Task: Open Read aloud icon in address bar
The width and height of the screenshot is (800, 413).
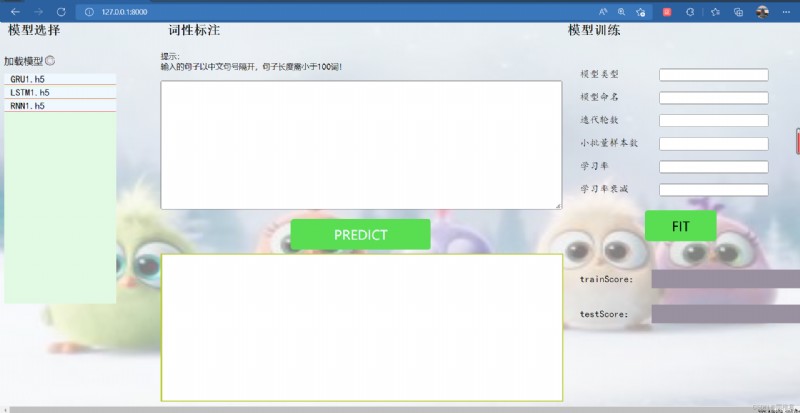Action: pyautogui.click(x=603, y=12)
